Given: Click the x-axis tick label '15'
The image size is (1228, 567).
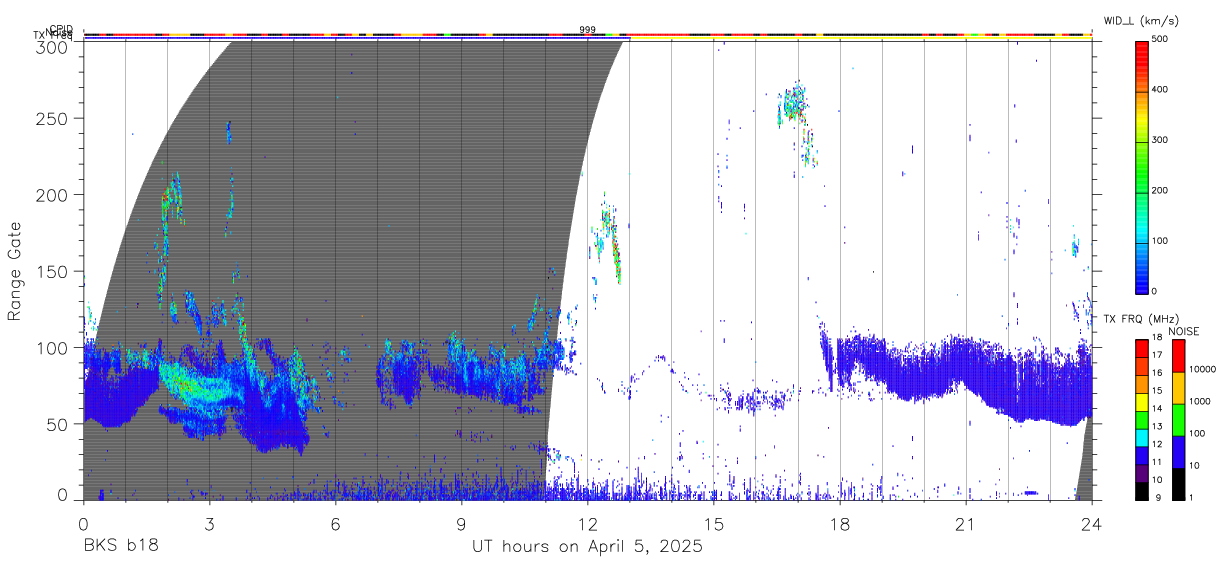Looking at the screenshot, I should [x=713, y=524].
